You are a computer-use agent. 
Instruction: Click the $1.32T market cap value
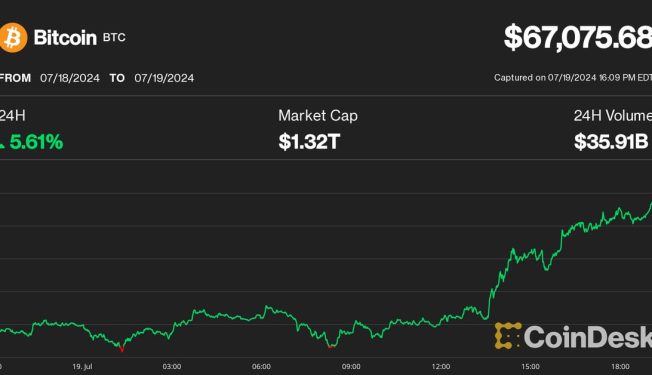[x=309, y=142]
